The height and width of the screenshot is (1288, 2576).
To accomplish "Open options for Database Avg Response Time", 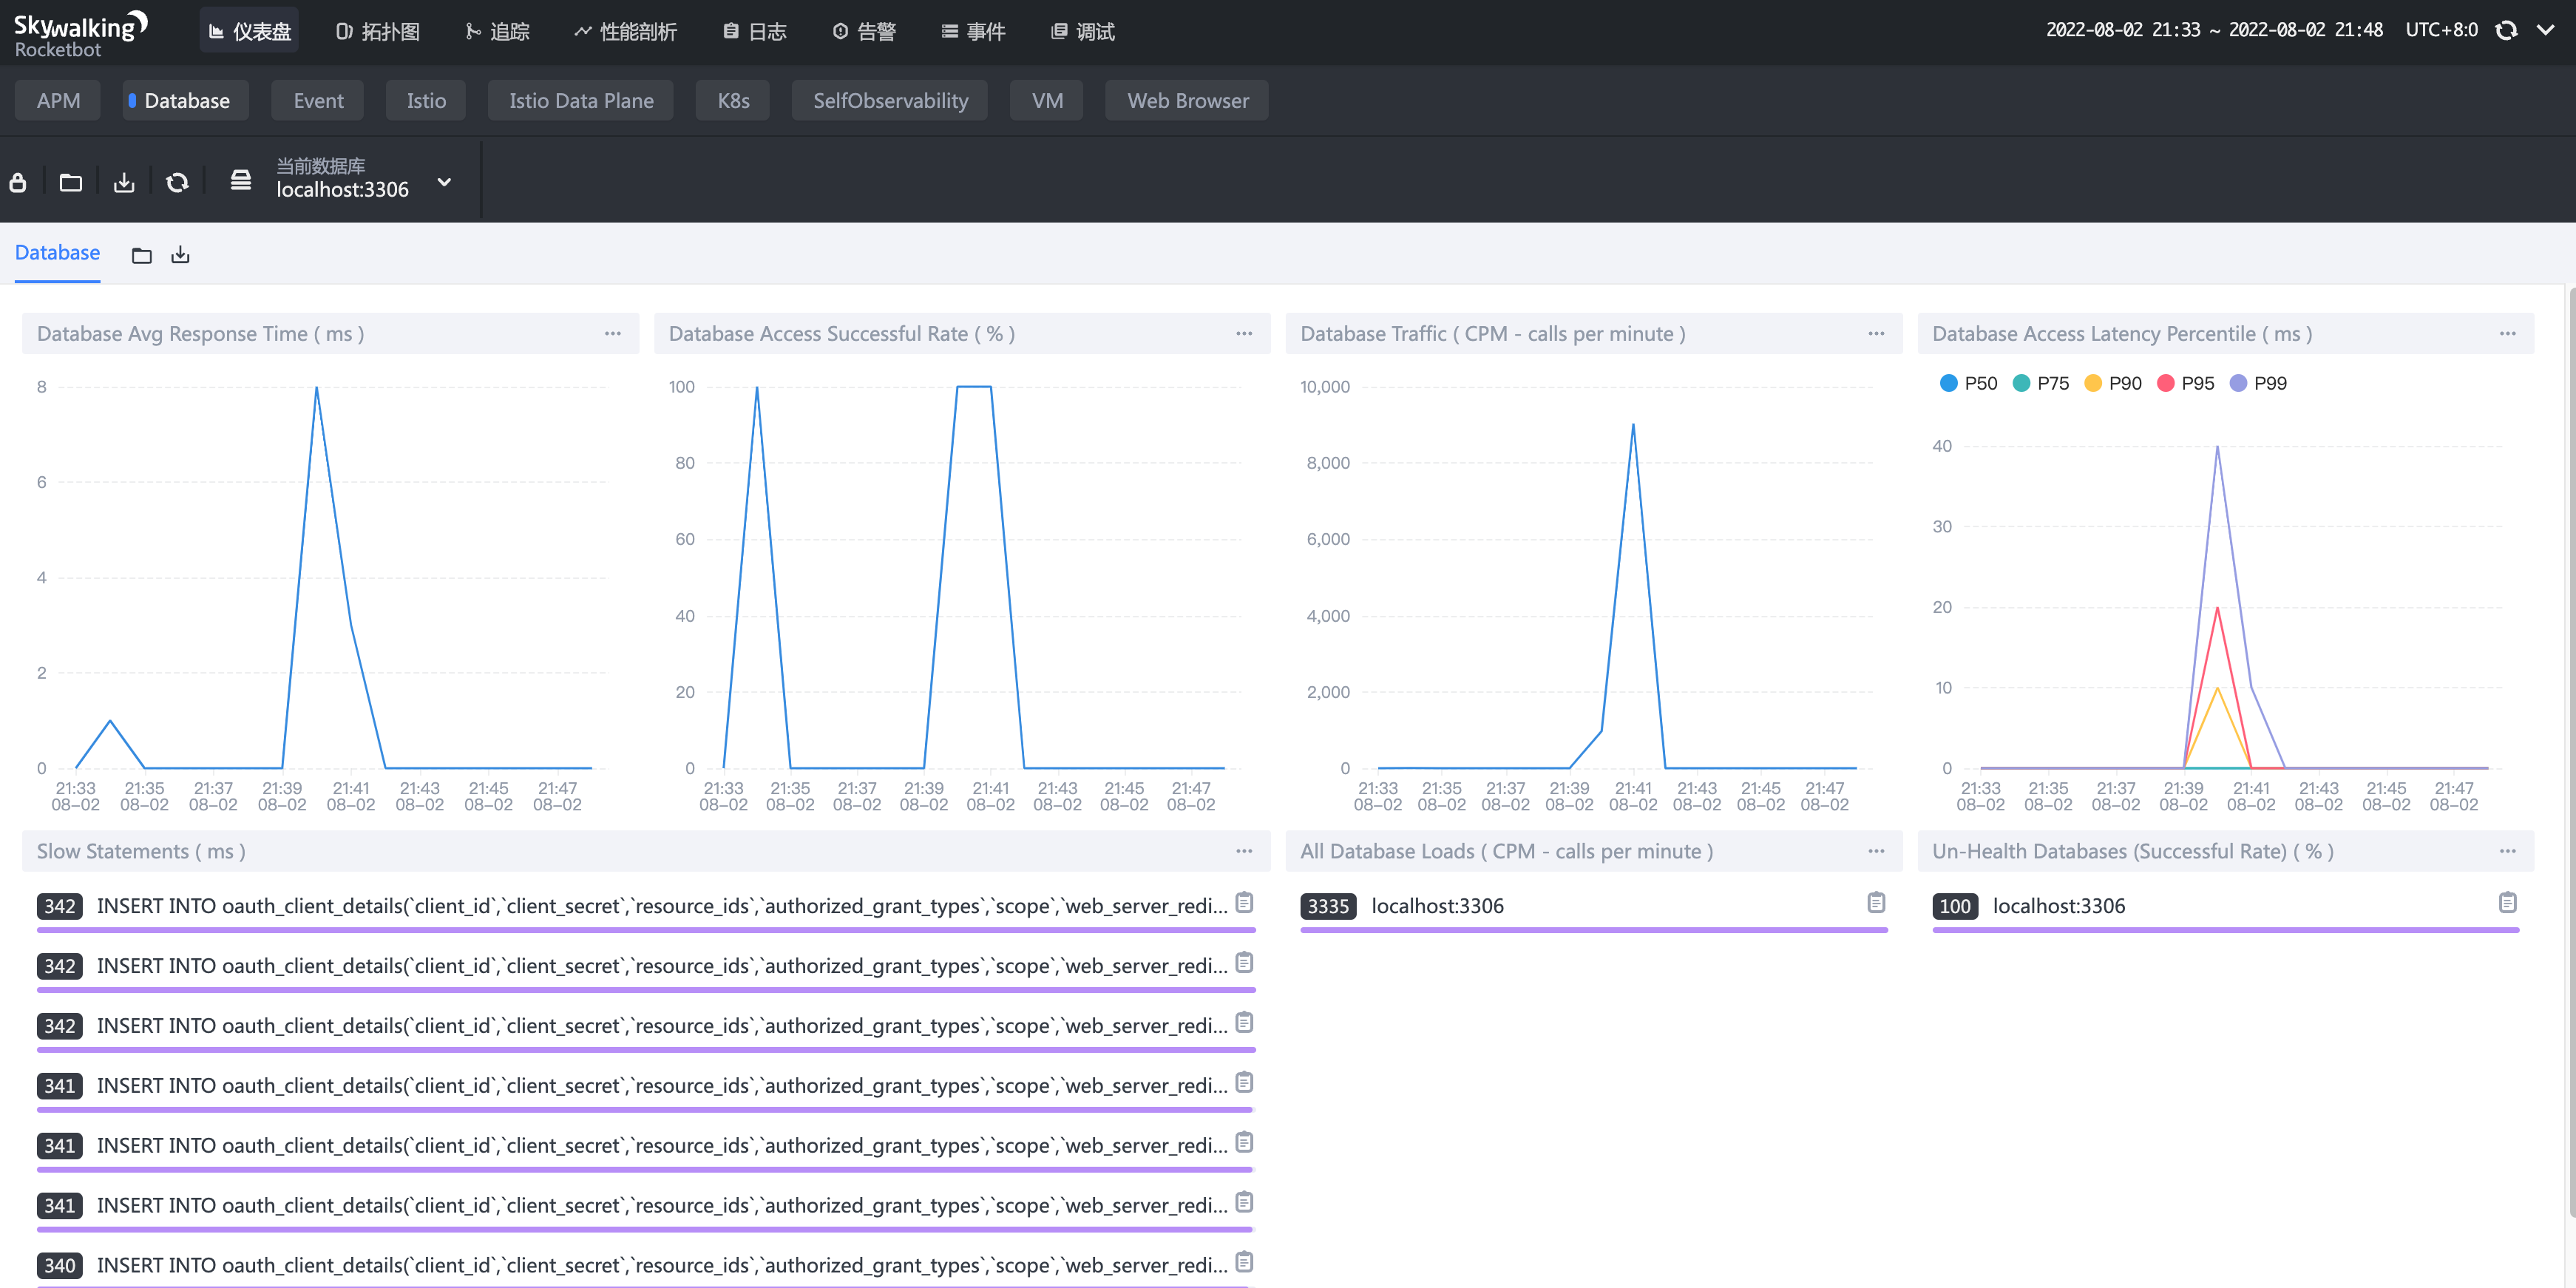I will [613, 334].
